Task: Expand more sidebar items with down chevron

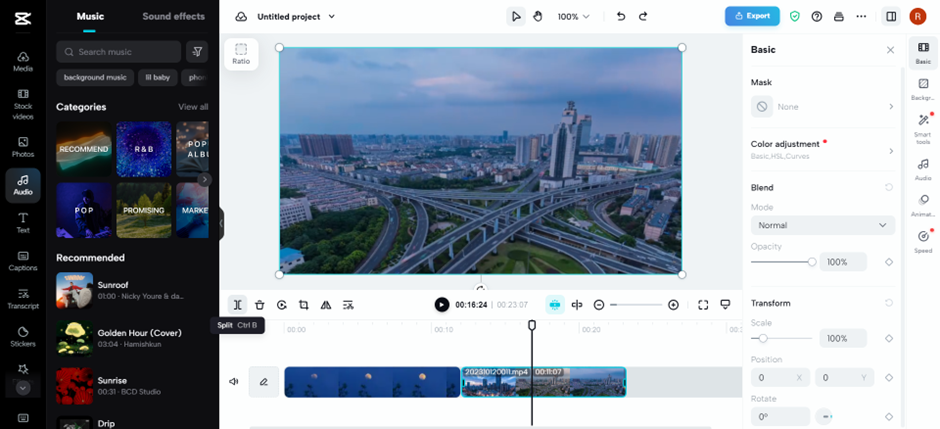Action: [x=23, y=388]
